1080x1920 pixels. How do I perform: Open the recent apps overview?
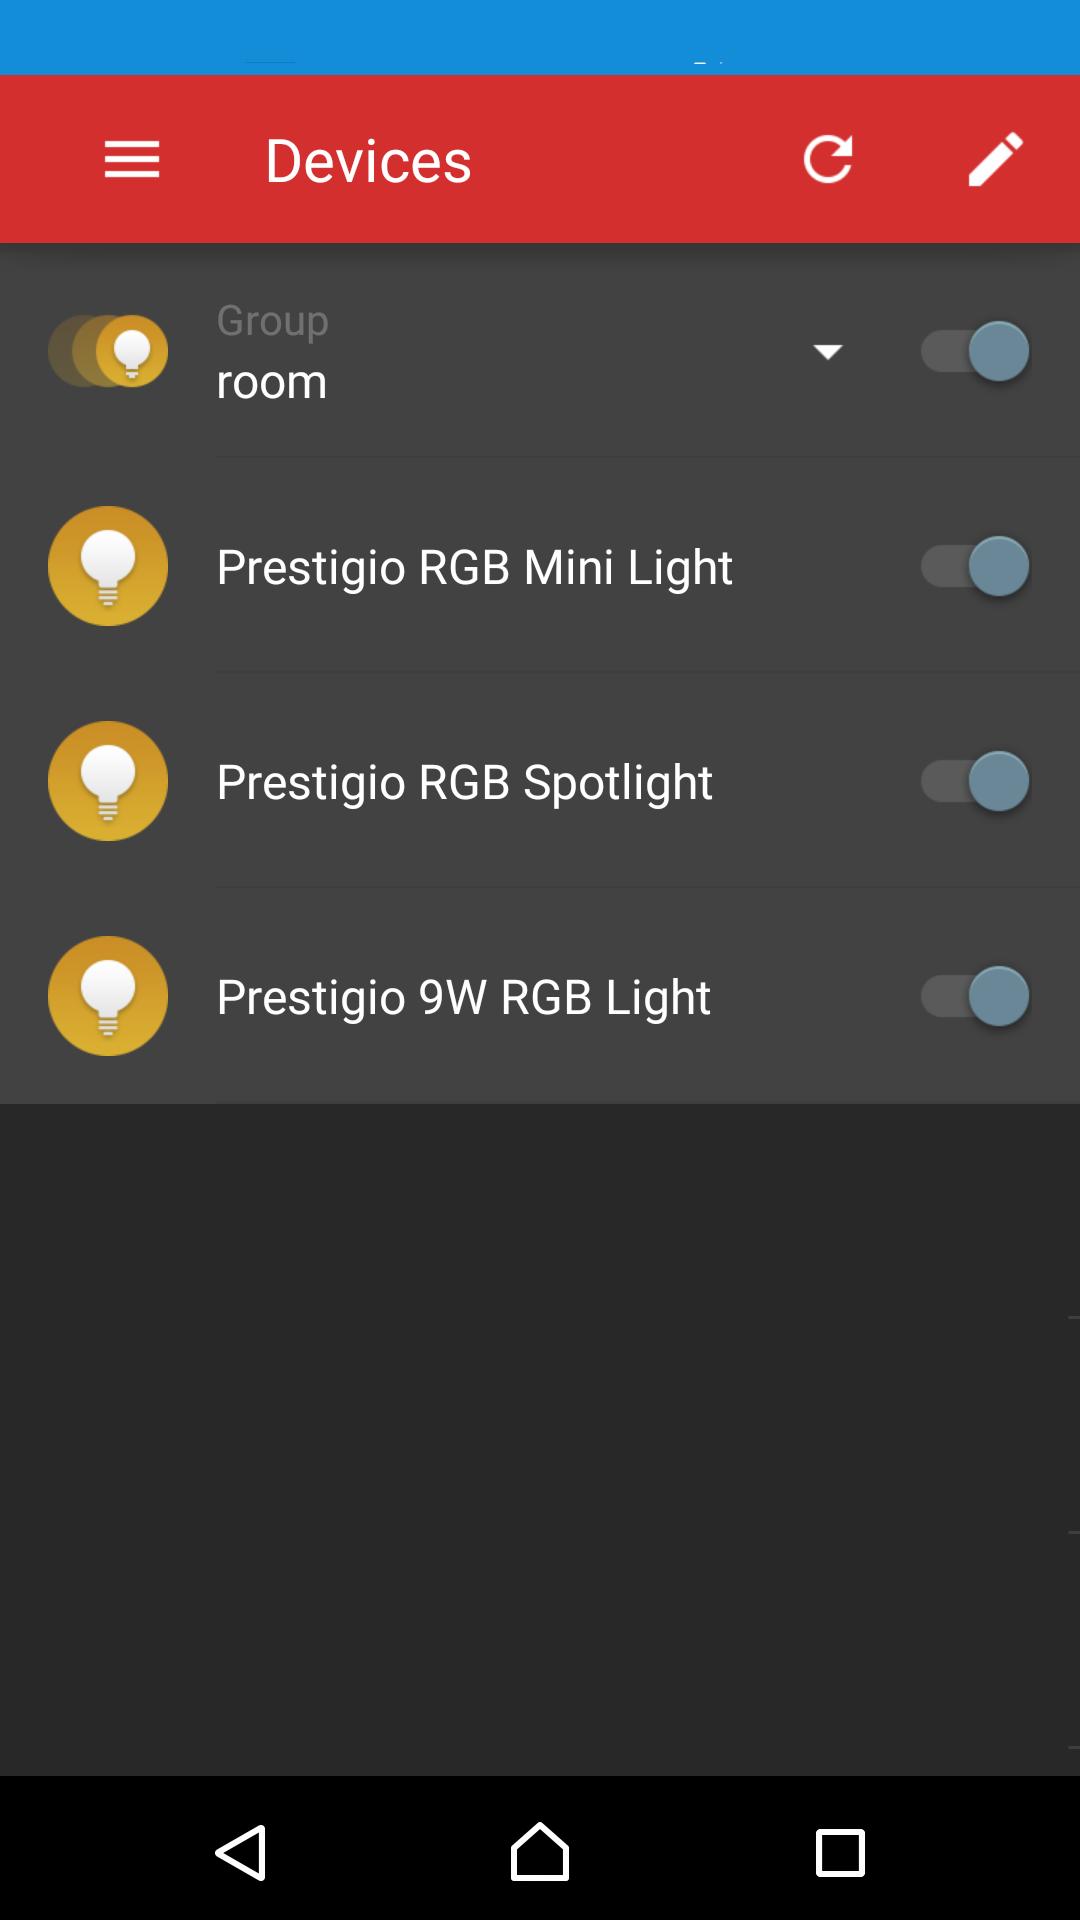pos(840,1853)
